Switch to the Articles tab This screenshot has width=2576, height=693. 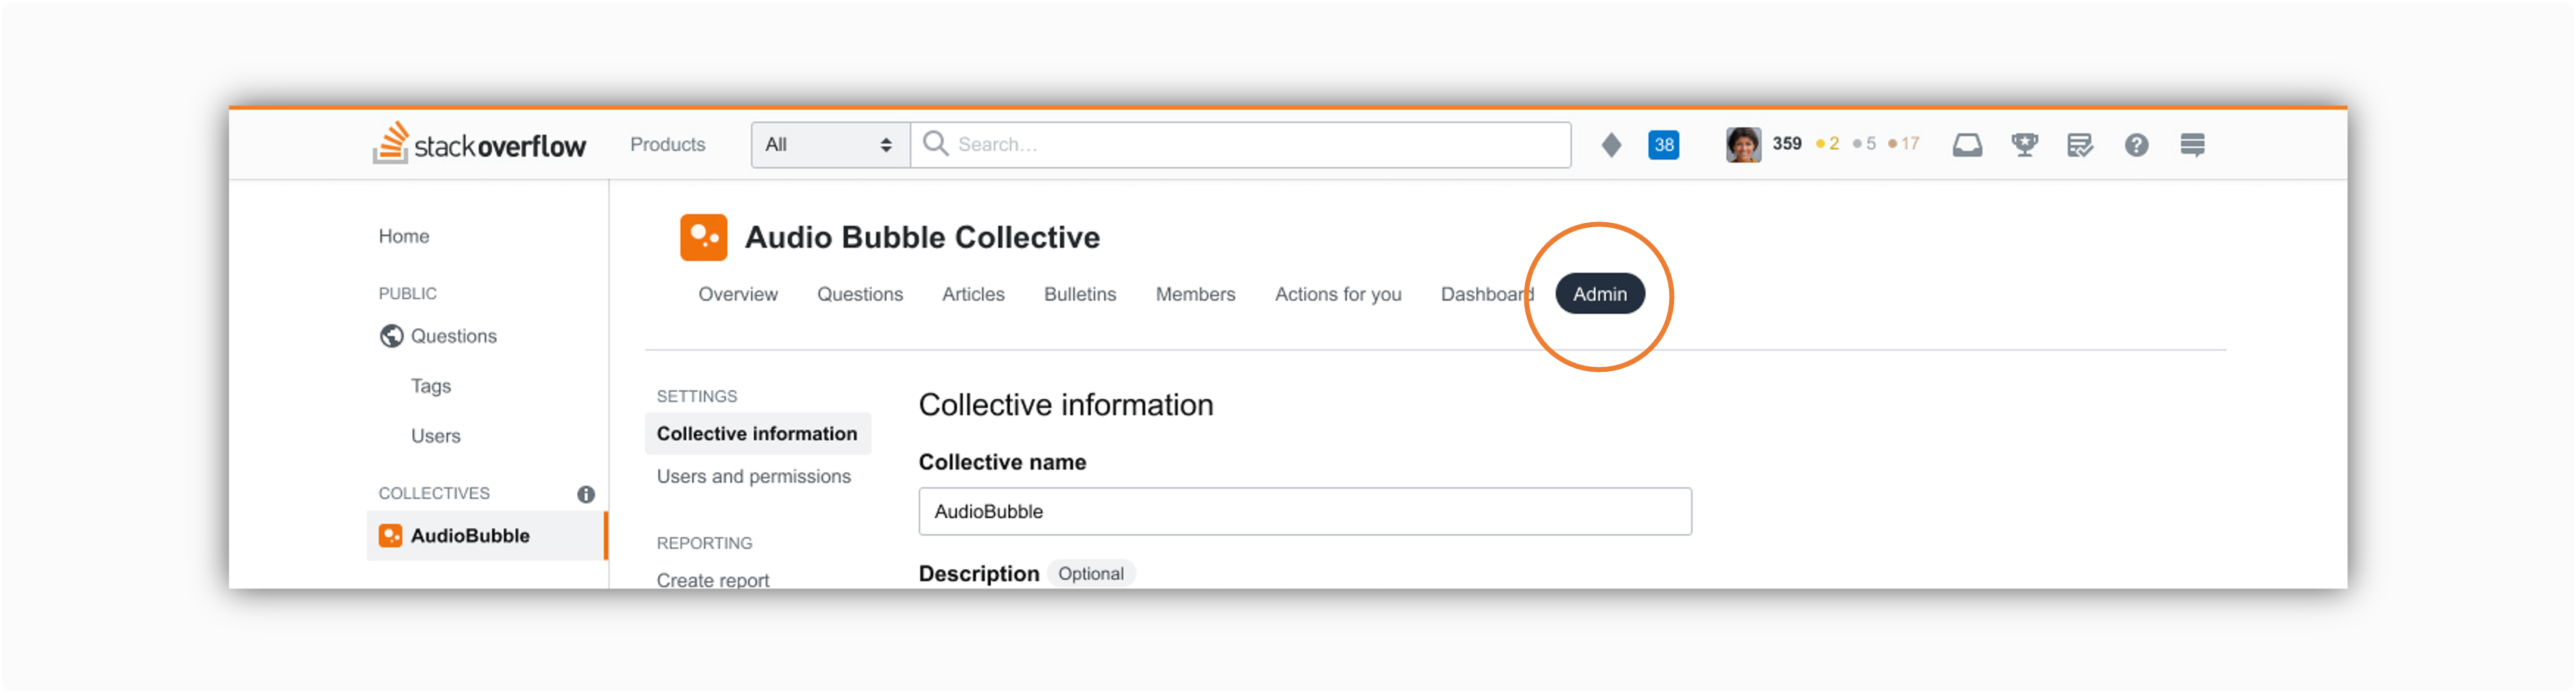click(972, 294)
